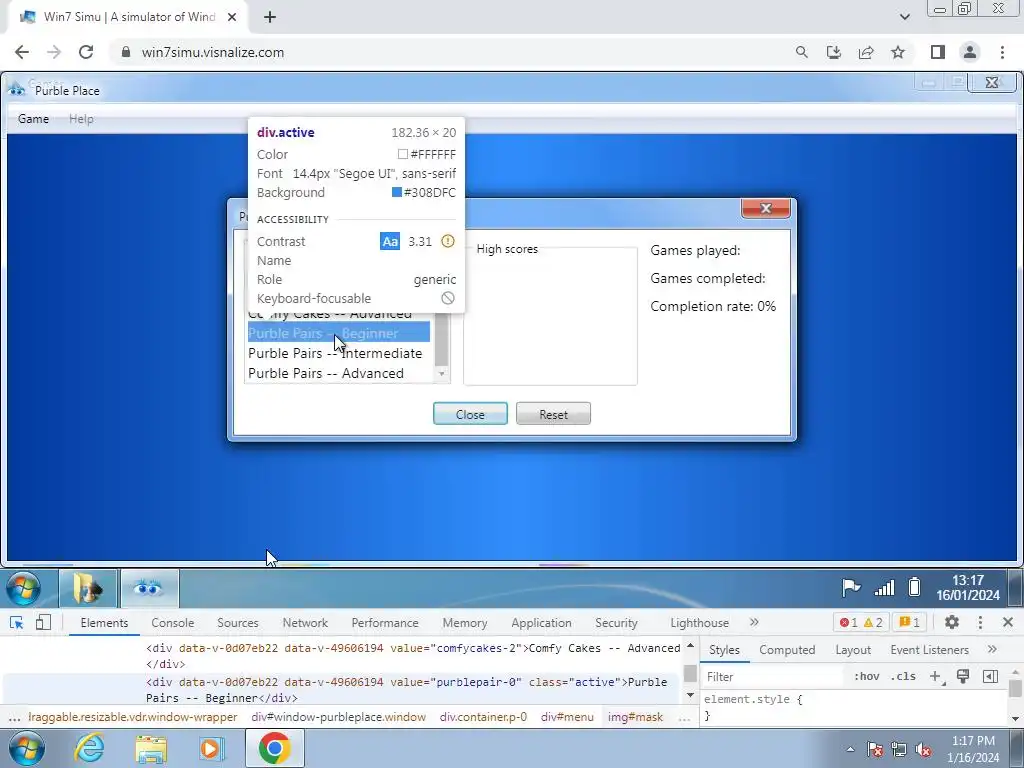The image size is (1024, 768).
Task: Click the img#mask breadcrumb
Action: (x=635, y=717)
